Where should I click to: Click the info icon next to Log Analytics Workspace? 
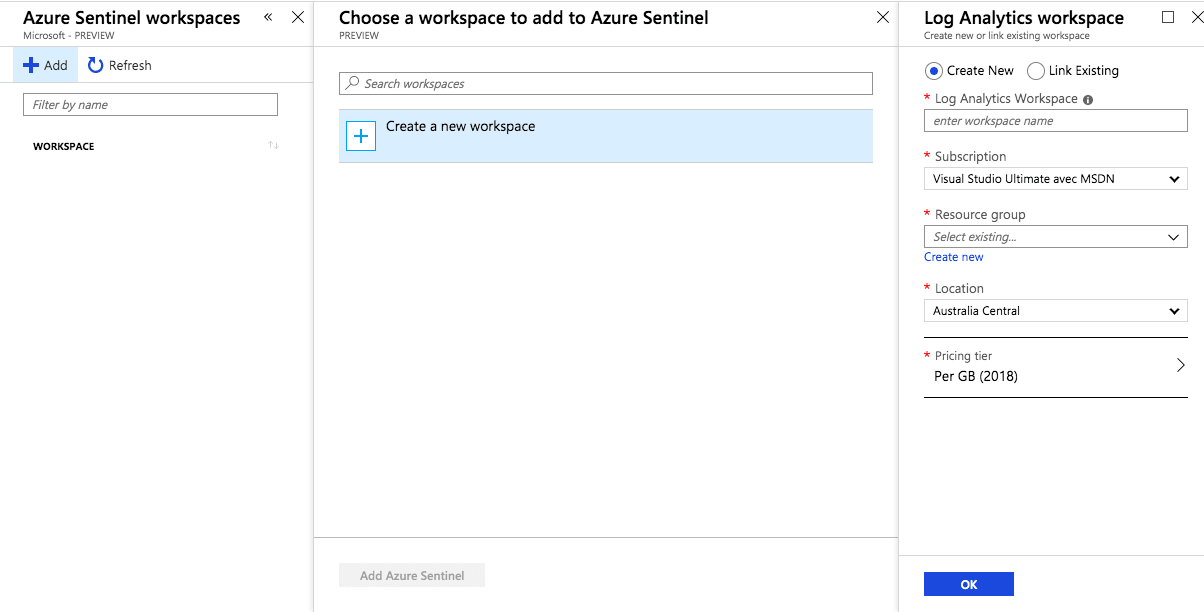click(x=1088, y=99)
